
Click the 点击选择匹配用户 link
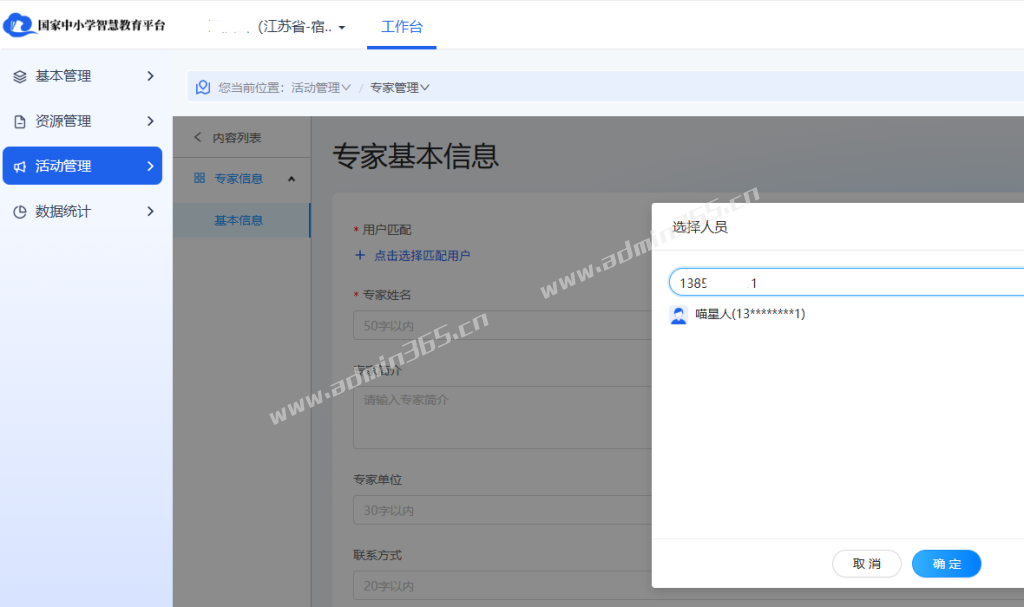click(422, 255)
